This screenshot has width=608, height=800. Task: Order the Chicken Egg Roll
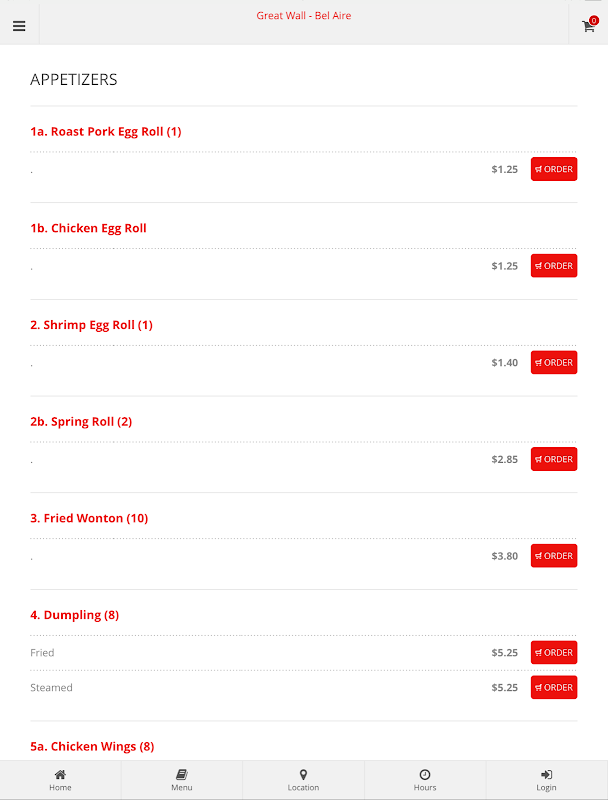(x=553, y=266)
